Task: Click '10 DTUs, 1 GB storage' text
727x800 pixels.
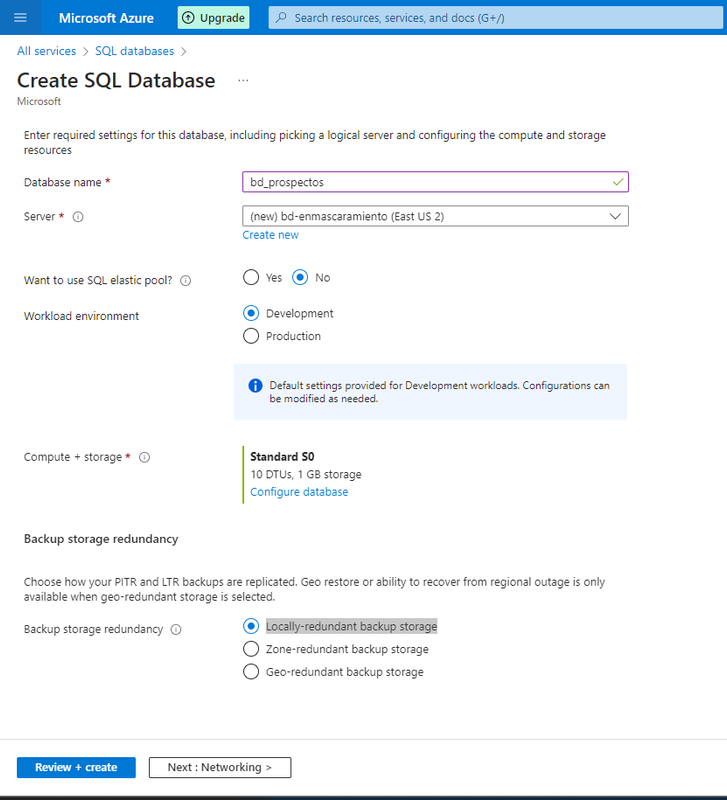Action: [x=306, y=474]
